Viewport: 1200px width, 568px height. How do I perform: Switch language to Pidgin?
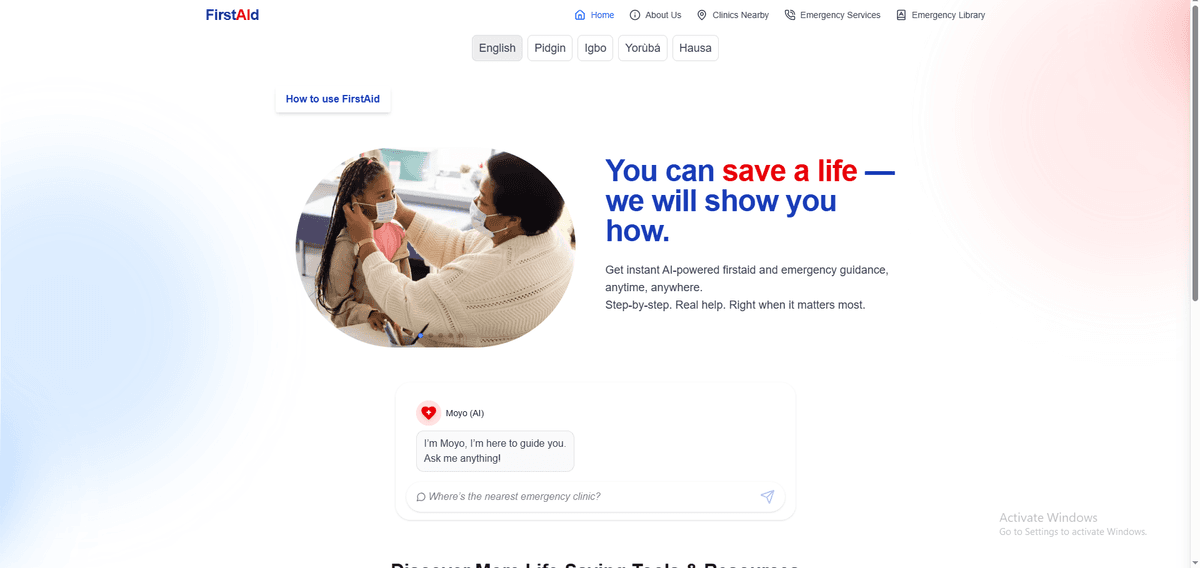coord(550,48)
